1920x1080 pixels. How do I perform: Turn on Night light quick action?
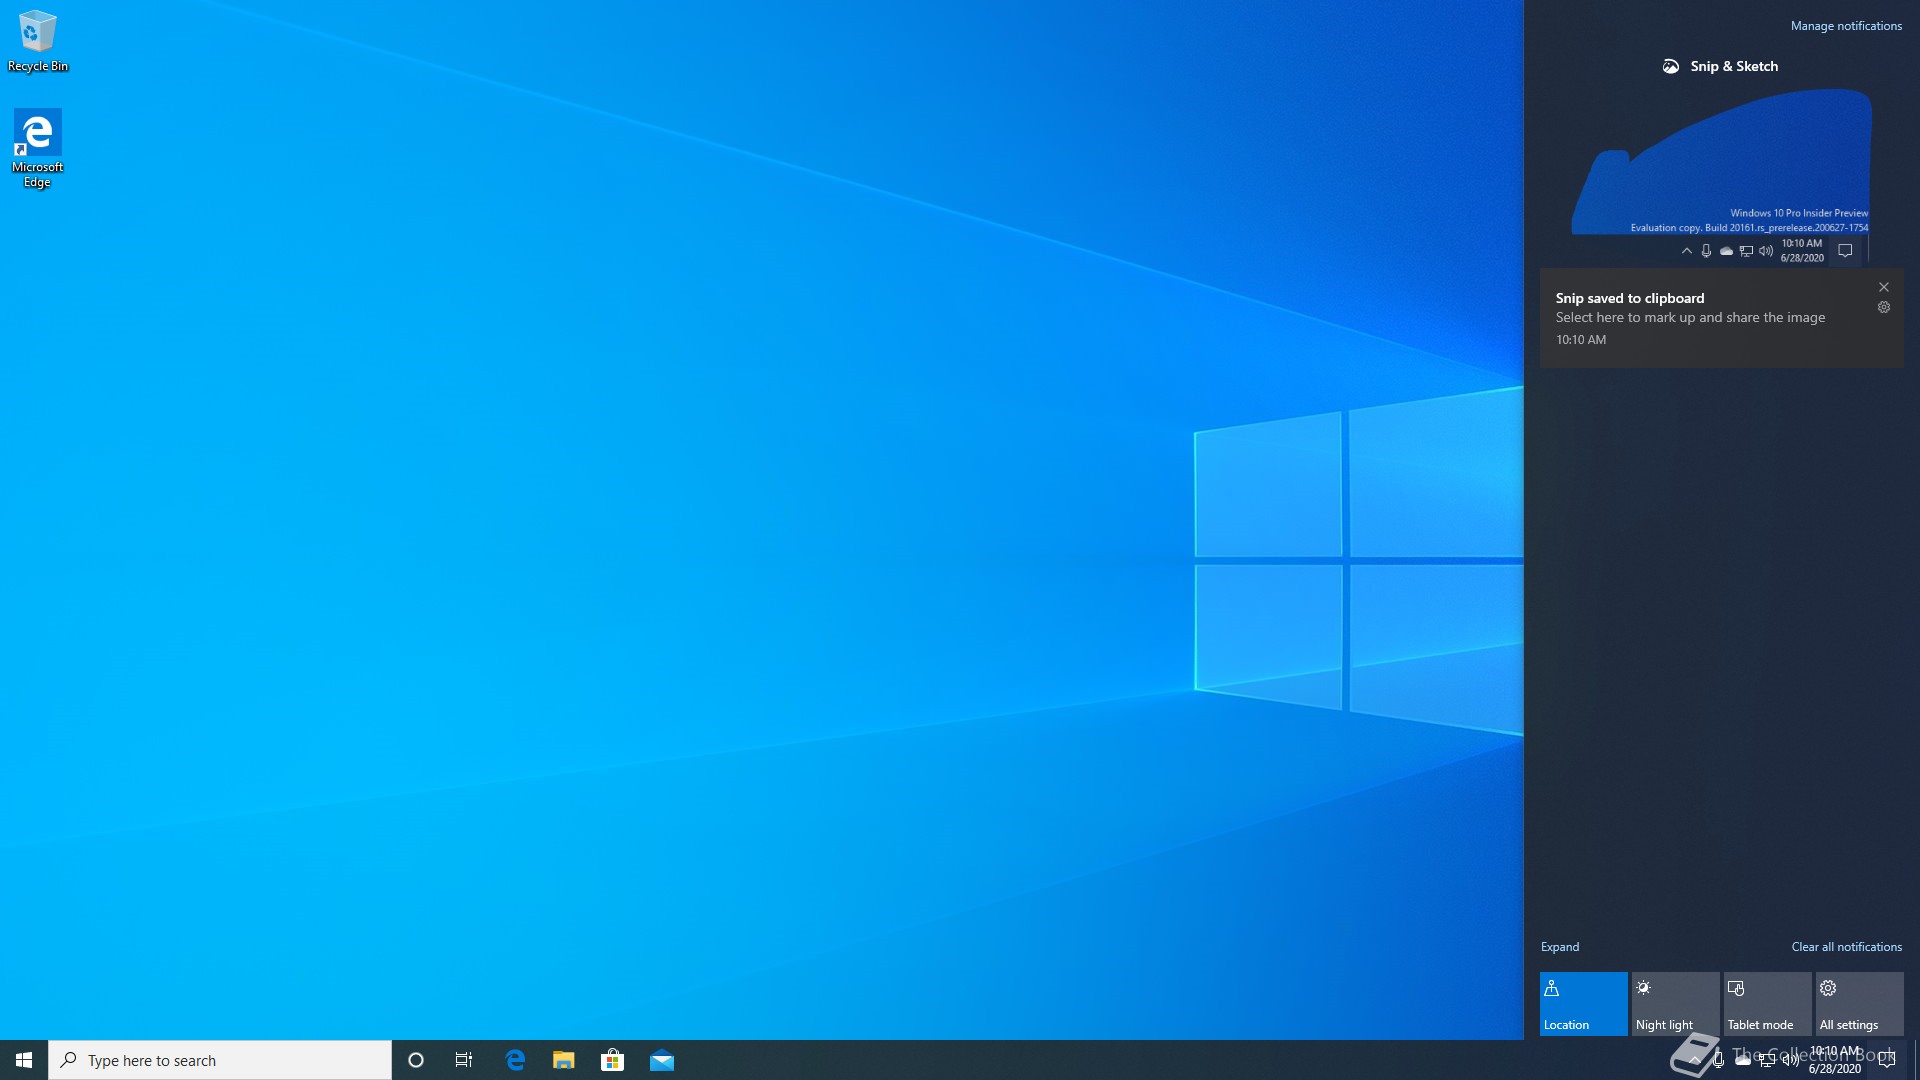1675,1003
